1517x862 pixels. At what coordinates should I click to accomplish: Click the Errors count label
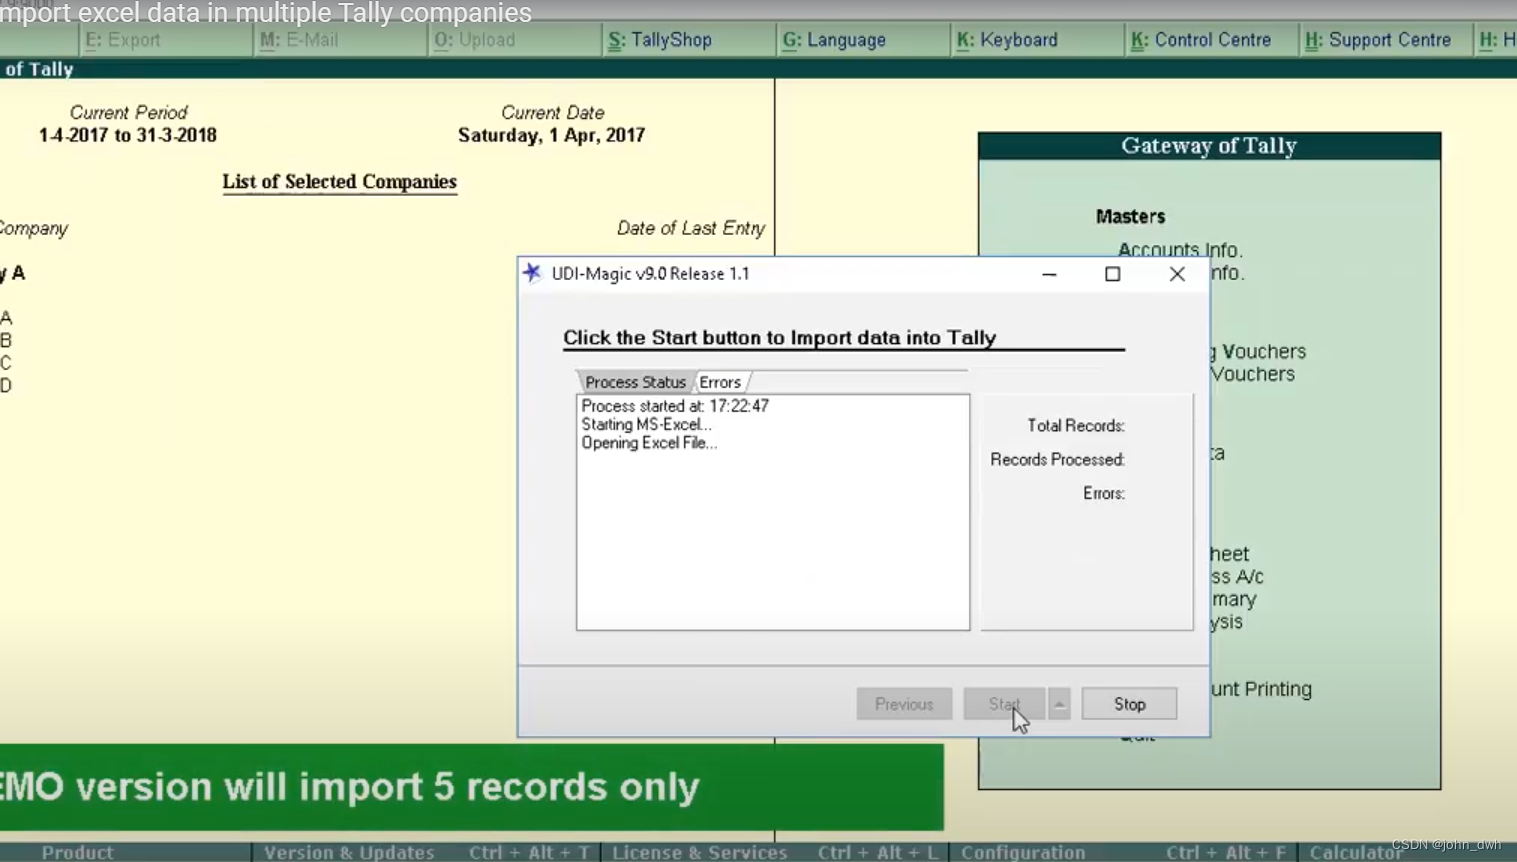(1104, 493)
